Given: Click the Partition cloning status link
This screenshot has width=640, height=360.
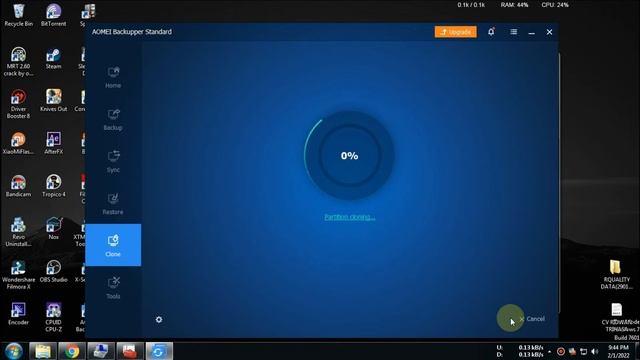Looking at the screenshot, I should coord(349,217).
